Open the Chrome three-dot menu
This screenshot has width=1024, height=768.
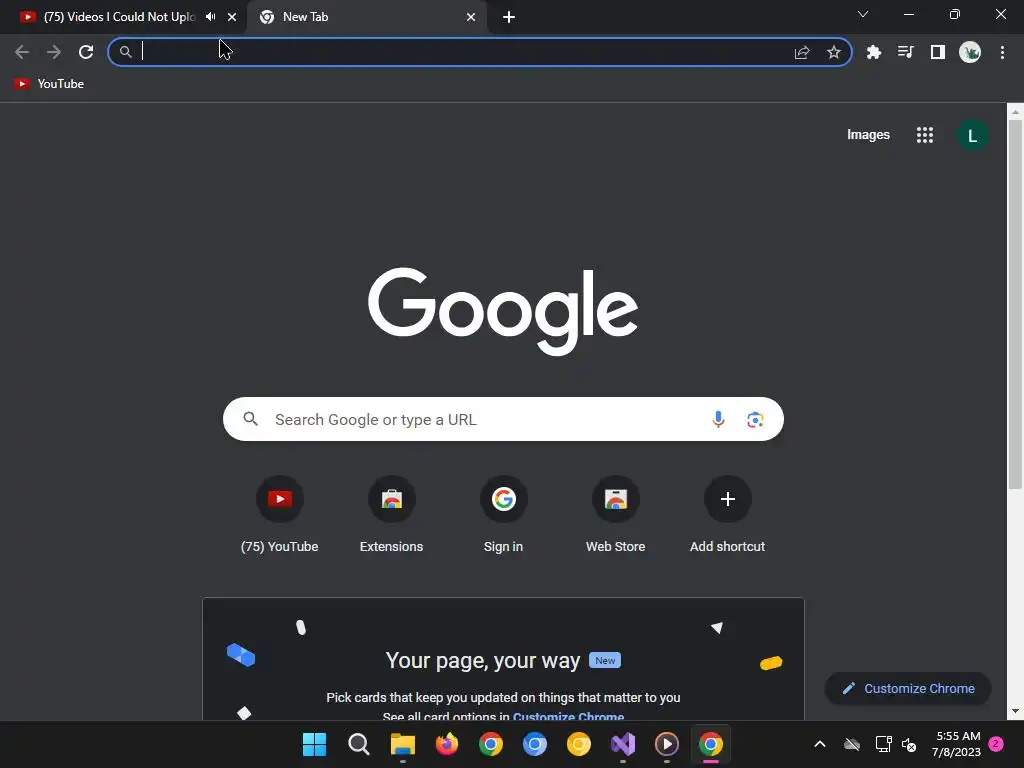(x=1002, y=52)
